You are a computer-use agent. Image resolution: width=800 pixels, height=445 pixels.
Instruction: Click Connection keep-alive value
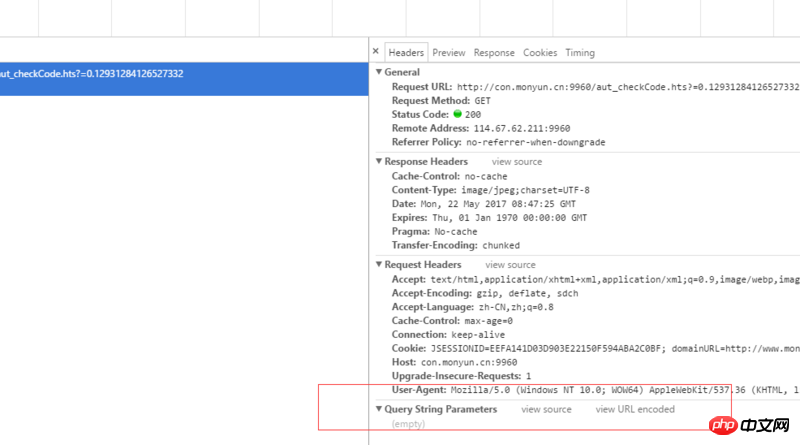pos(478,335)
